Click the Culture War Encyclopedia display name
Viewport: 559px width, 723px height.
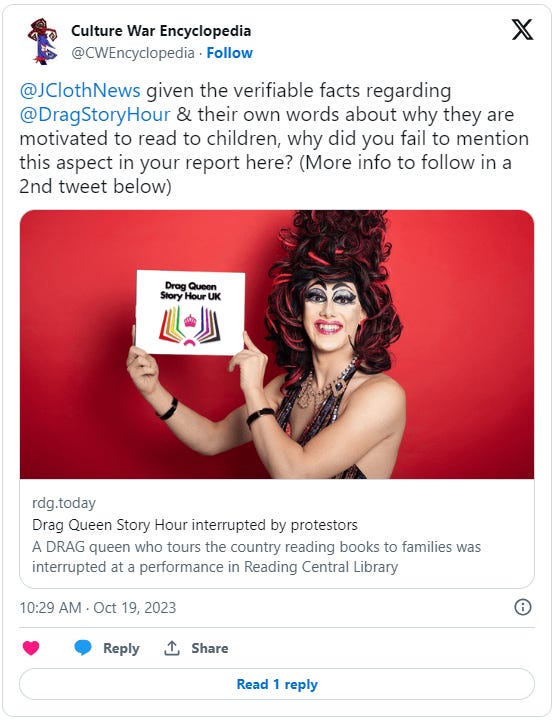point(161,31)
